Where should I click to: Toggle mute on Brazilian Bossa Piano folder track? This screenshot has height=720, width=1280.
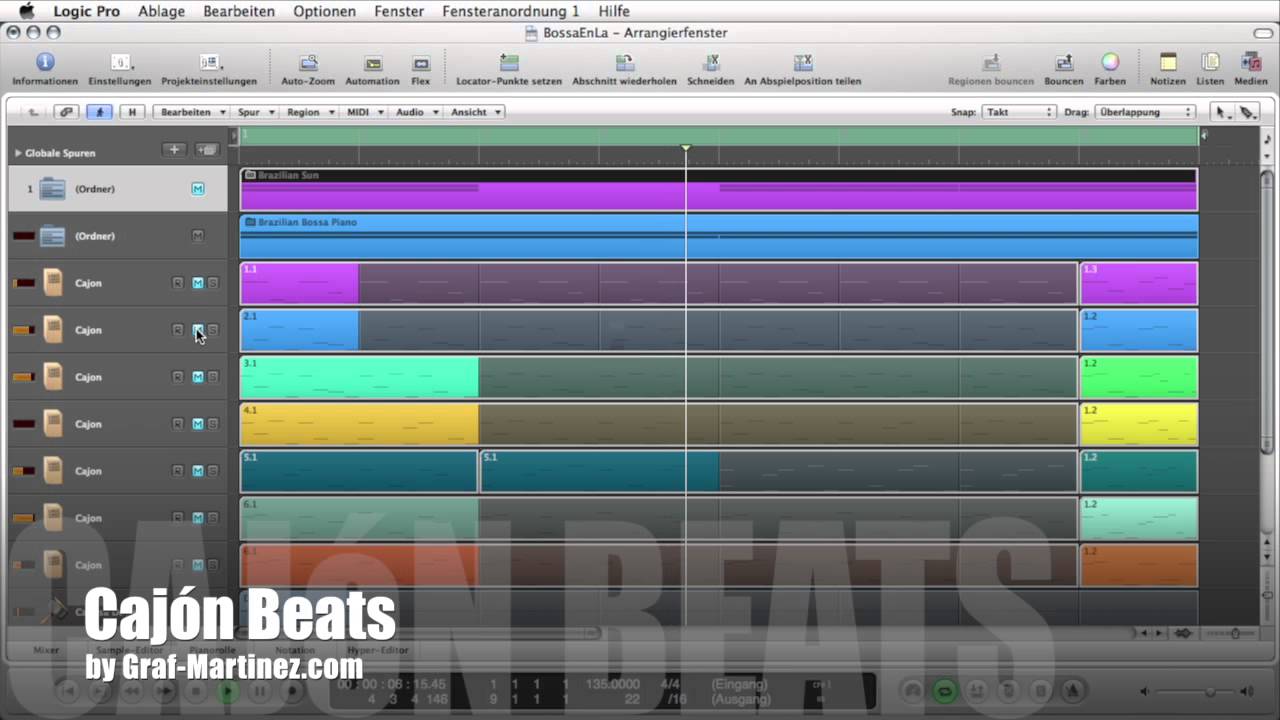point(197,236)
